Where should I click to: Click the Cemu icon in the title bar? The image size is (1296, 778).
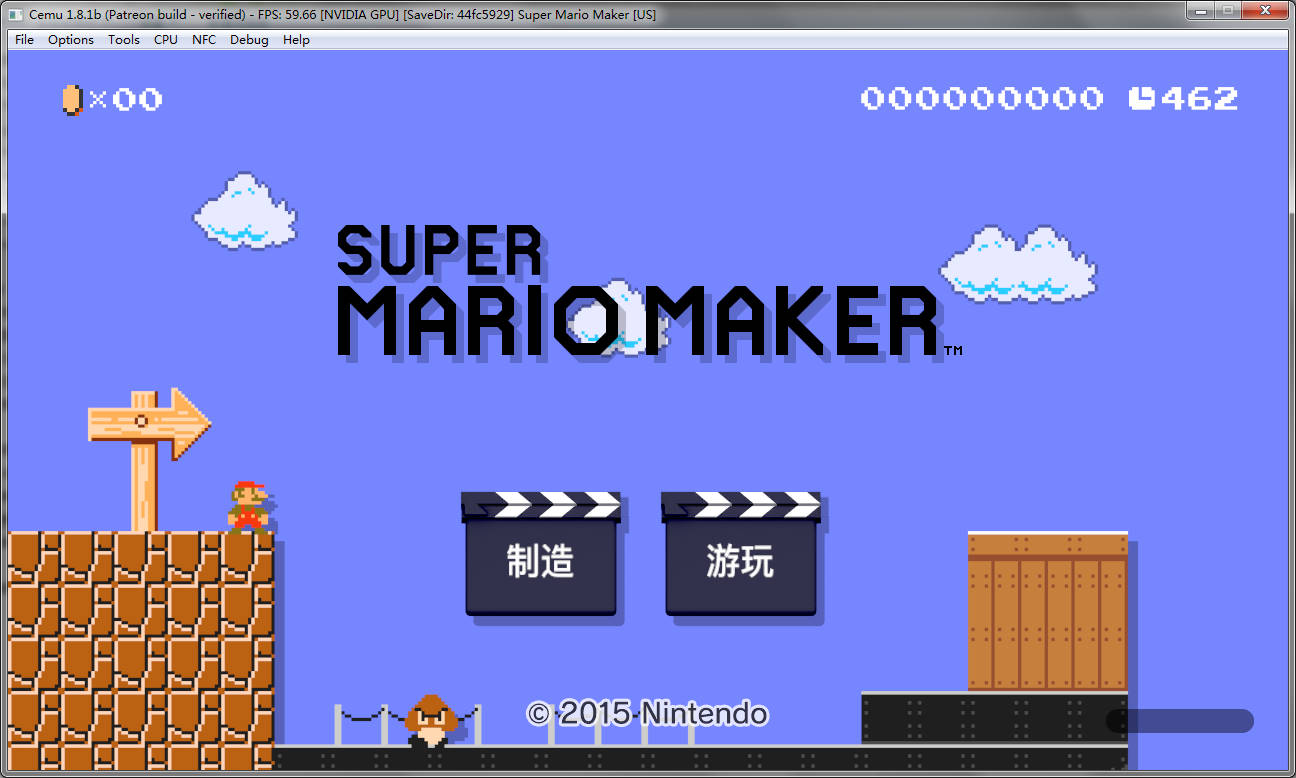point(17,14)
